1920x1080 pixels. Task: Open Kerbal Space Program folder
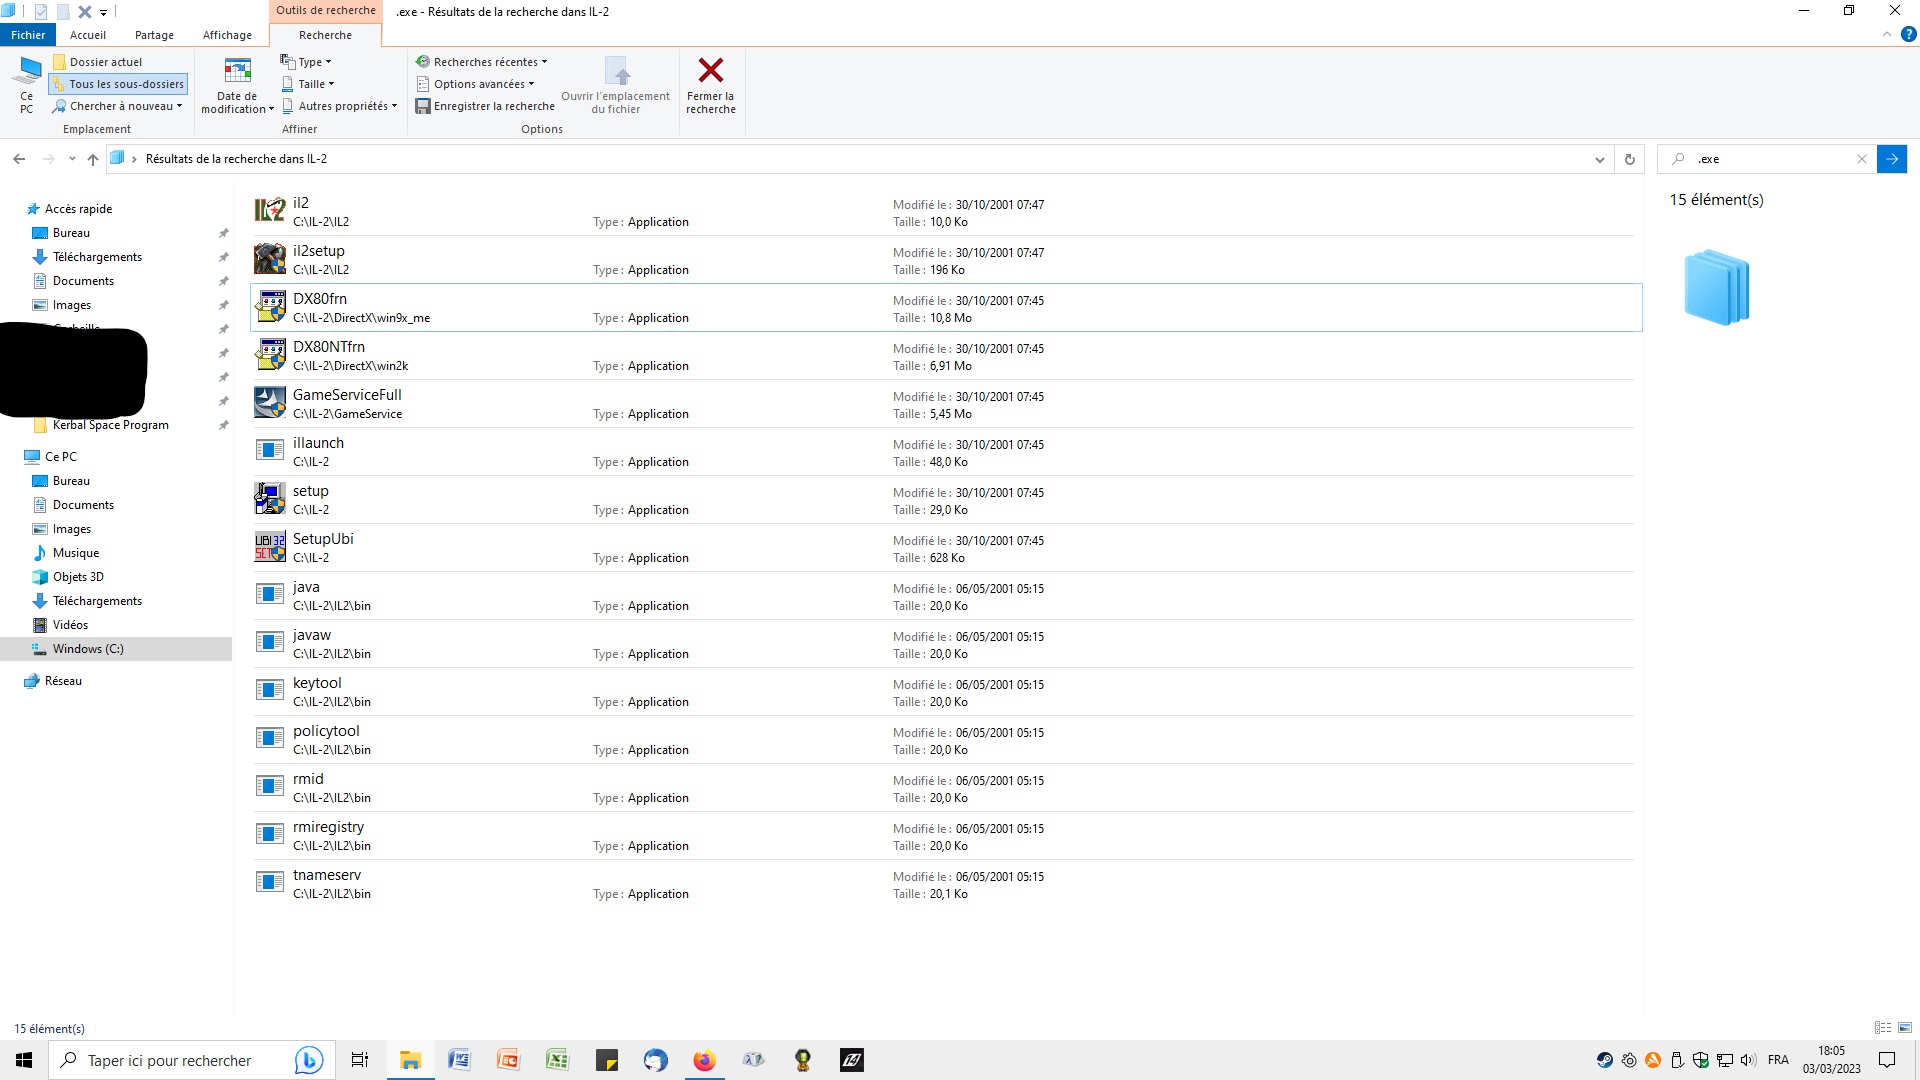click(x=110, y=425)
